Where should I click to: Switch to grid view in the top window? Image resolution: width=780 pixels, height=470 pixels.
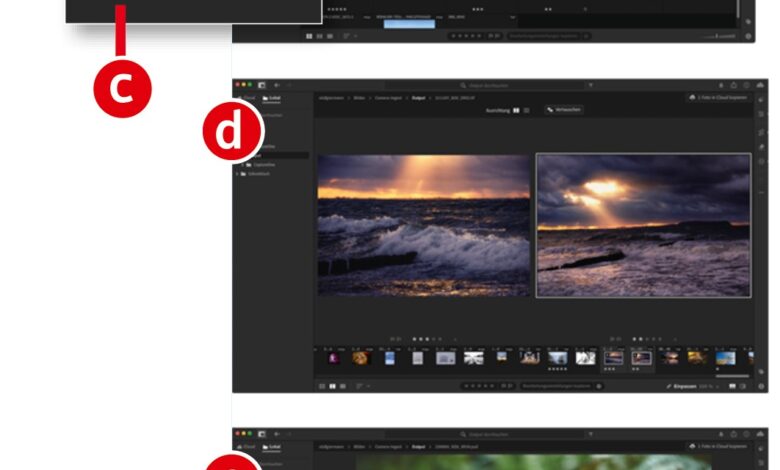coord(309,36)
